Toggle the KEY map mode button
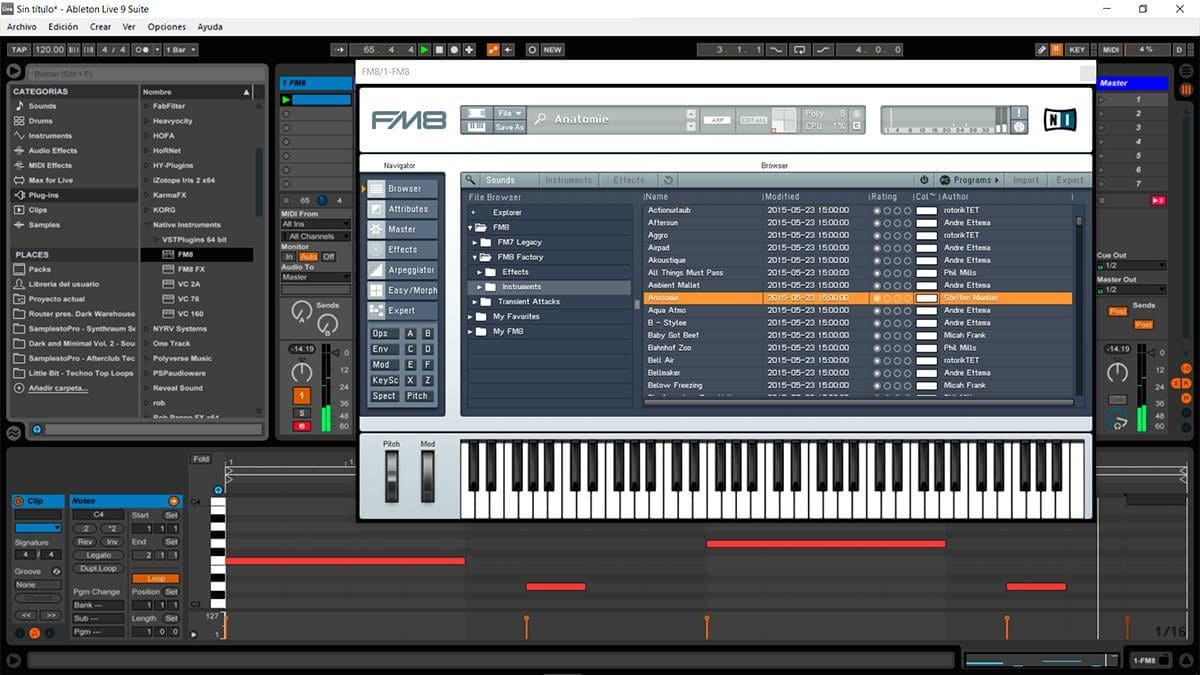 pyautogui.click(x=1077, y=49)
